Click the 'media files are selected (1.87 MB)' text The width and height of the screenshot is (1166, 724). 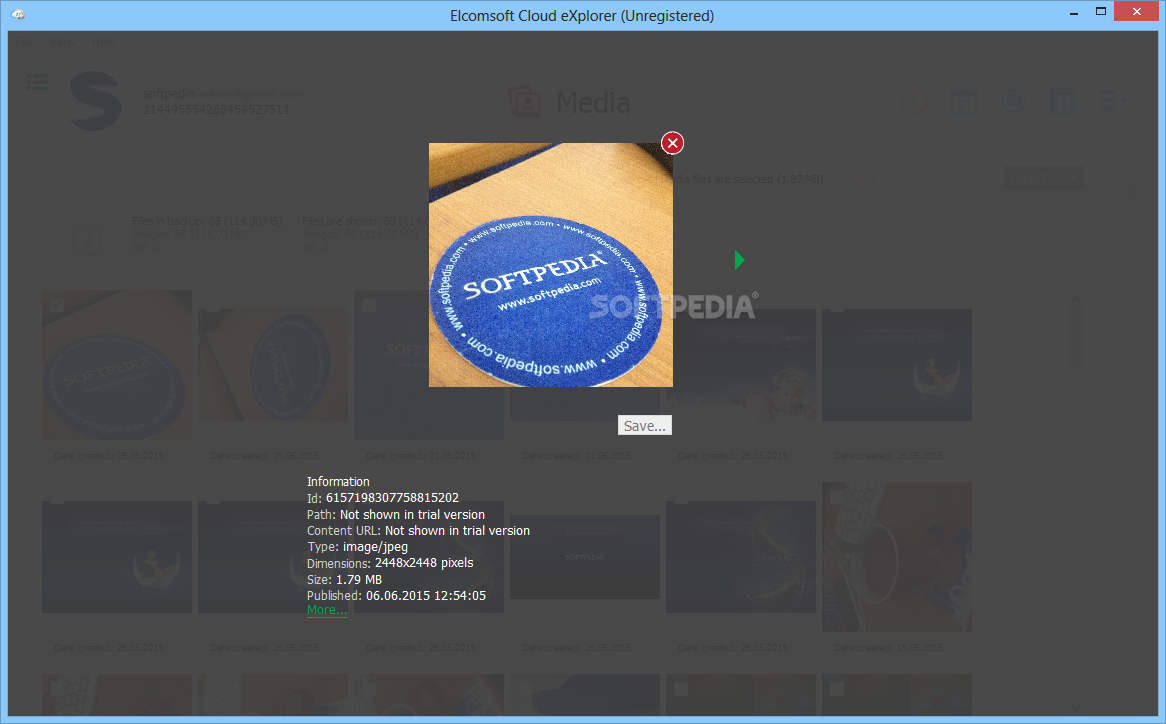(x=746, y=179)
